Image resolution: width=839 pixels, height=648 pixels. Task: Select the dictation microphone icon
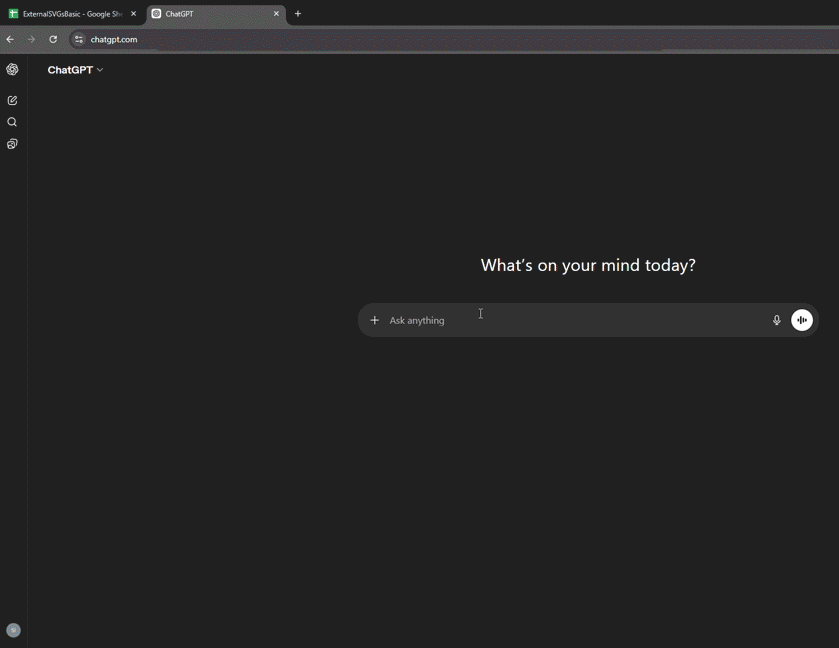777,320
